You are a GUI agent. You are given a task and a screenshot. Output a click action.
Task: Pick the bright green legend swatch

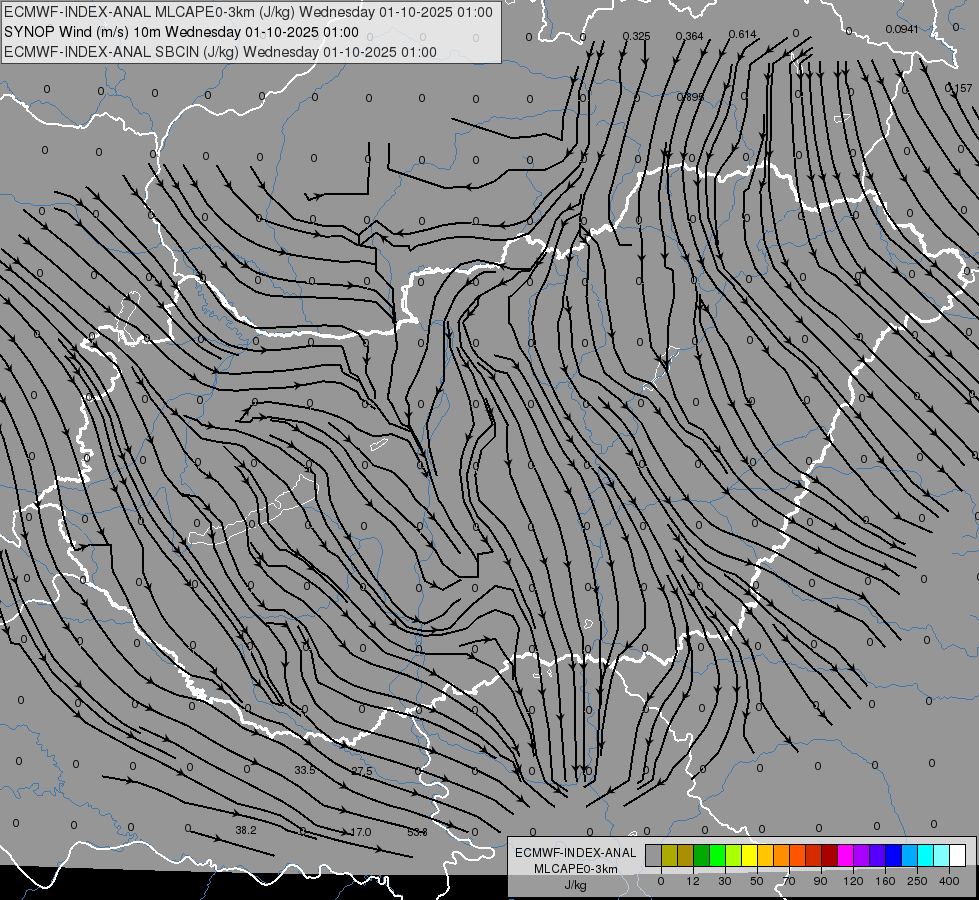[717, 855]
